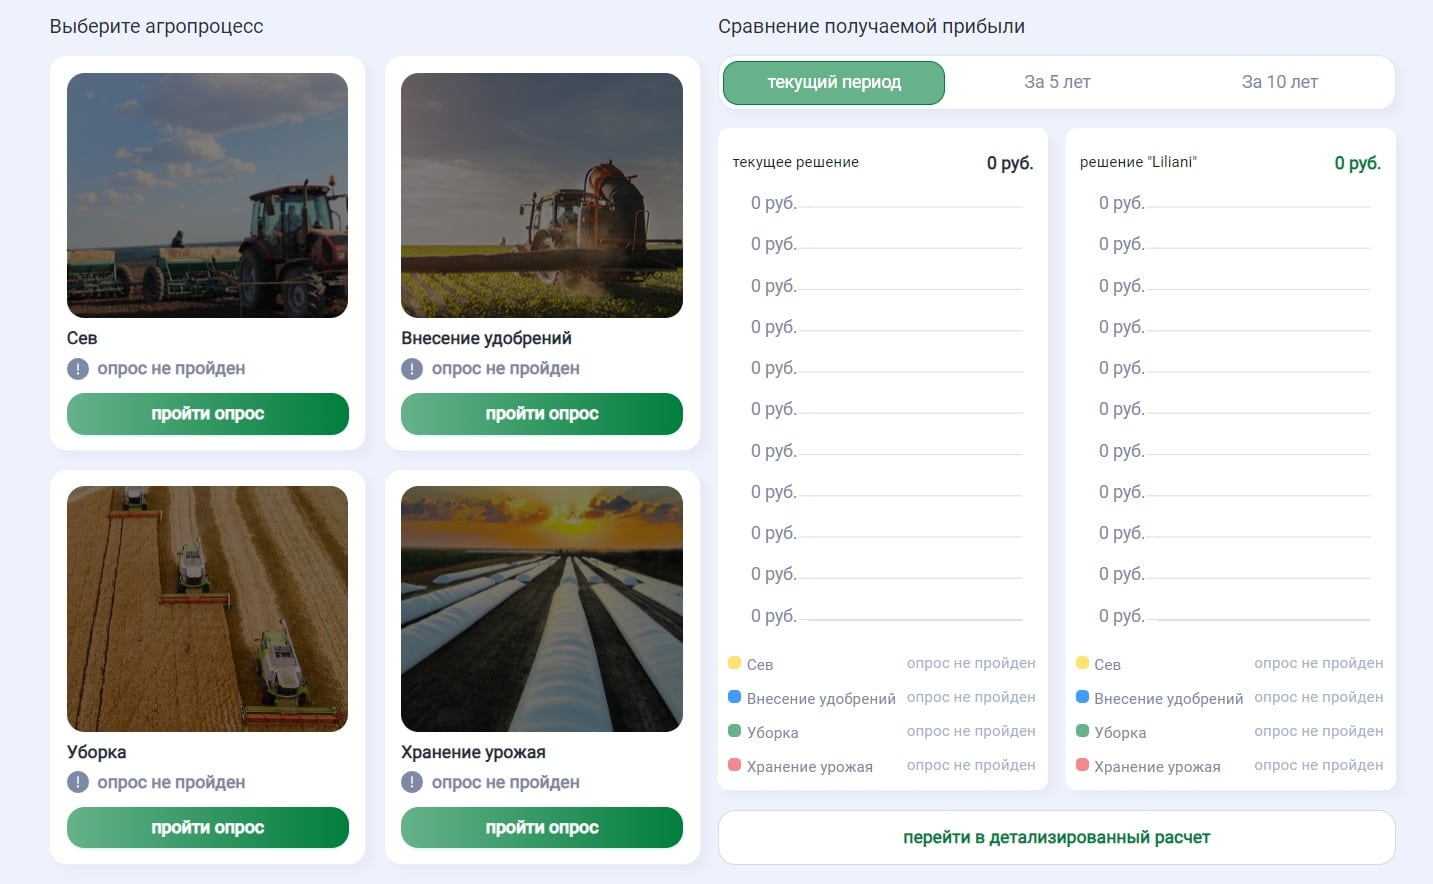This screenshot has width=1433, height=884.
Task: Click red Хранение урожая swatch in Liliani legend
Action: click(x=1082, y=765)
